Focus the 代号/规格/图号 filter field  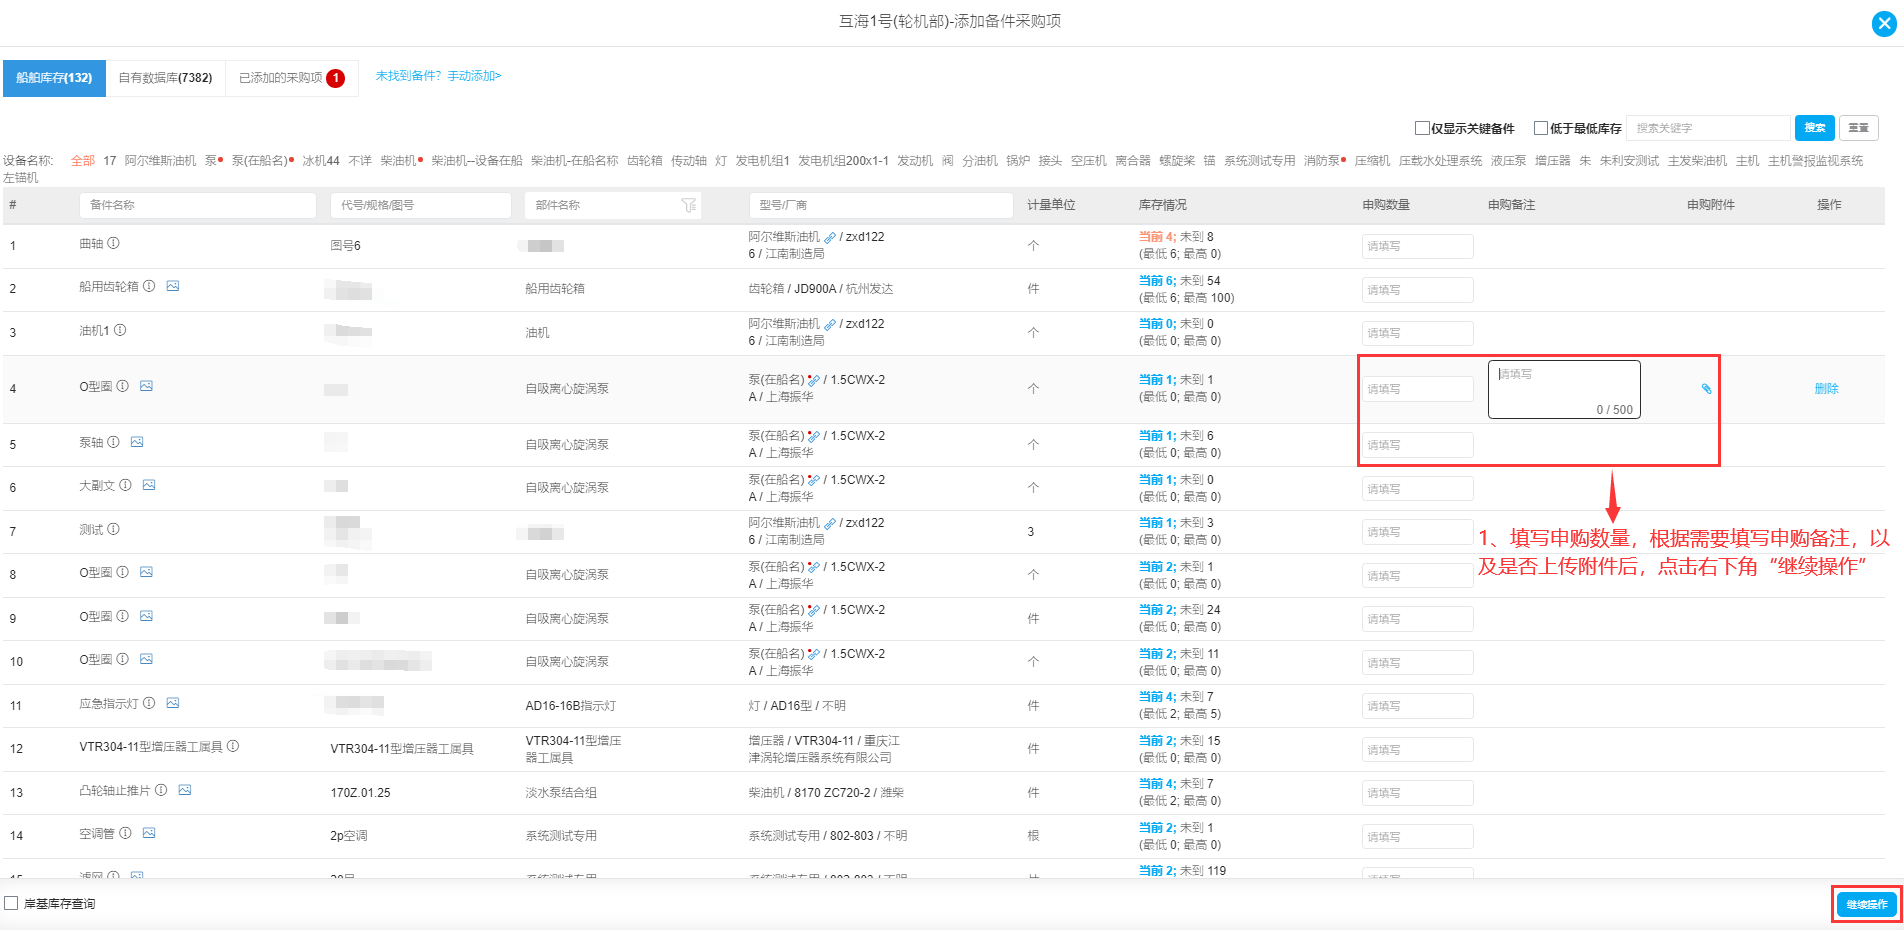[x=421, y=205]
